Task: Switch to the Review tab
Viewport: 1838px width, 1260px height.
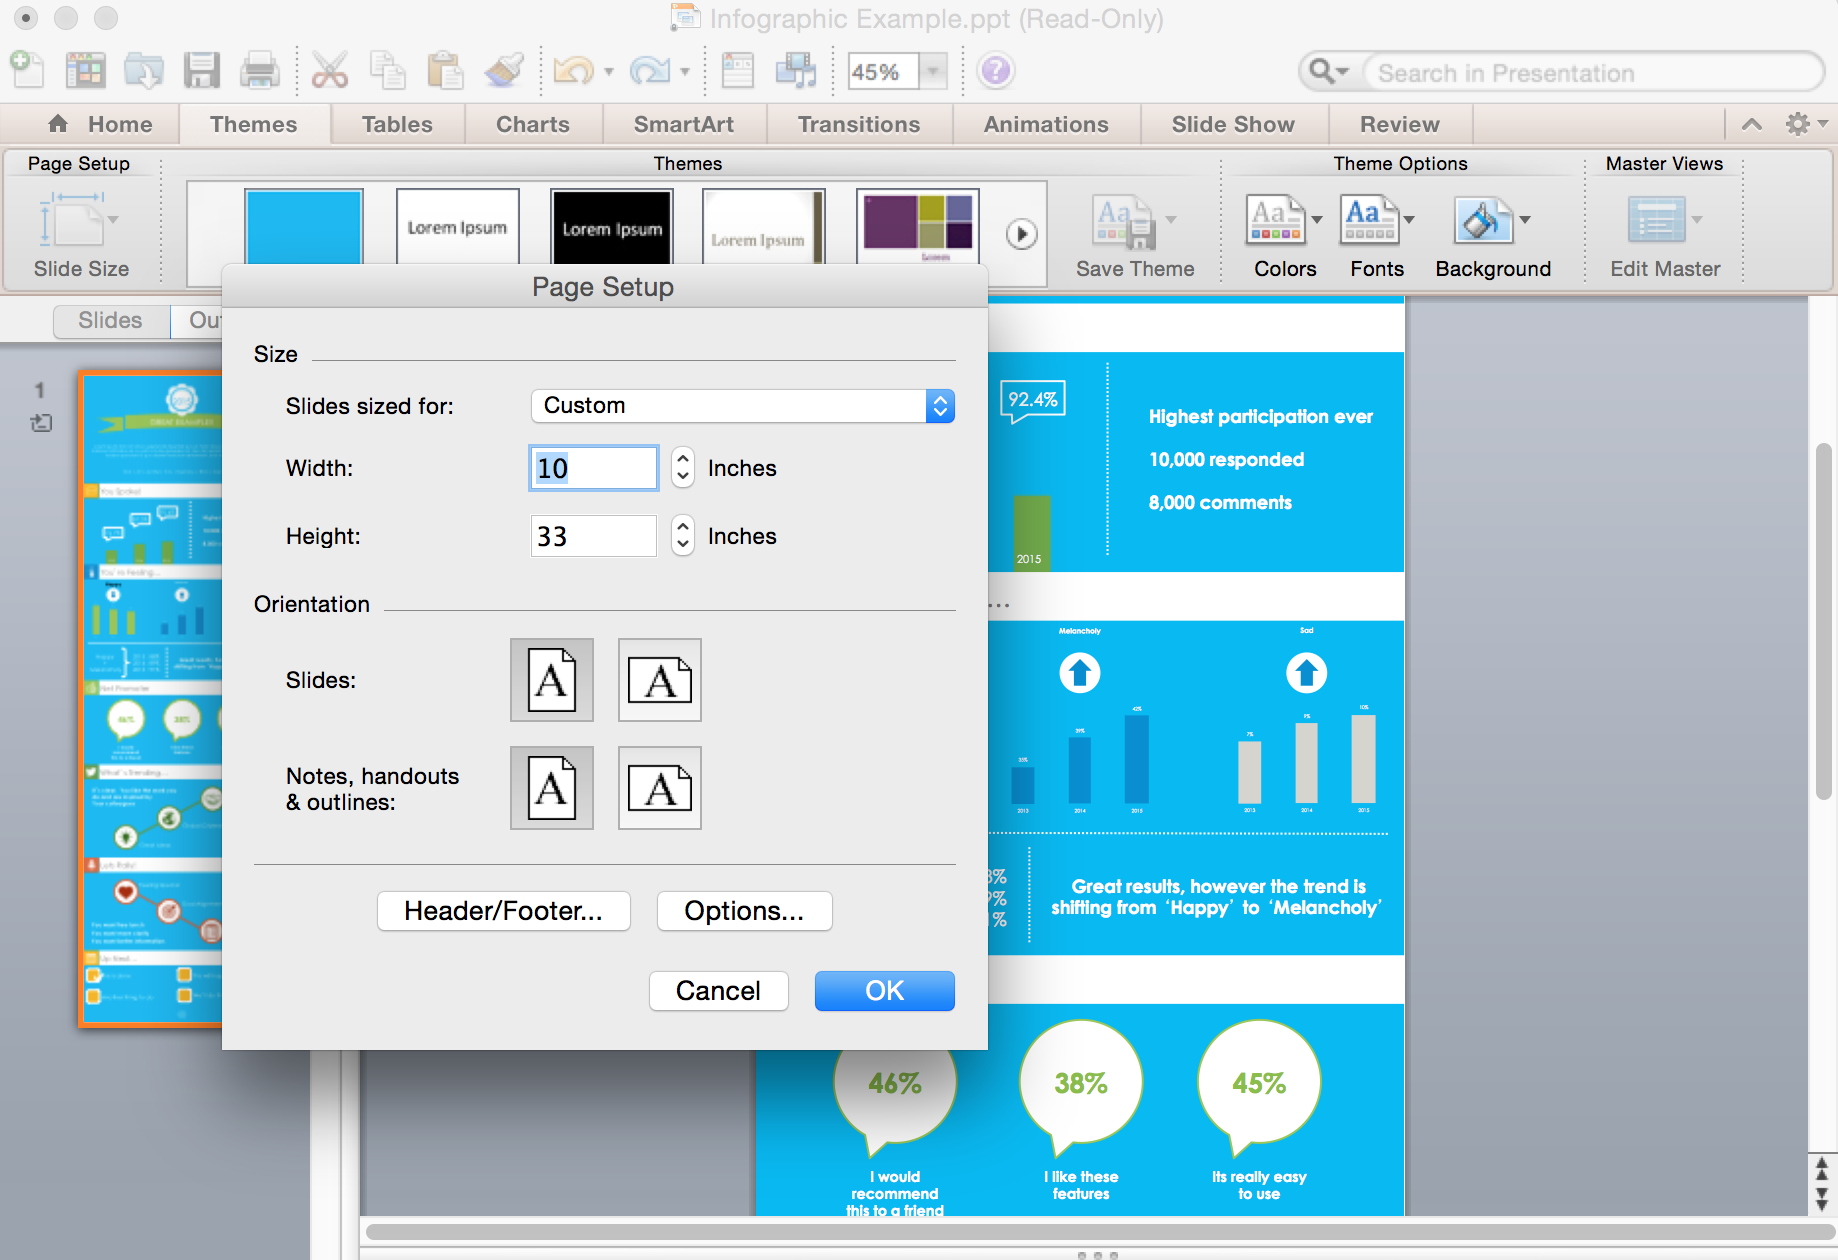Action: coord(1399,124)
